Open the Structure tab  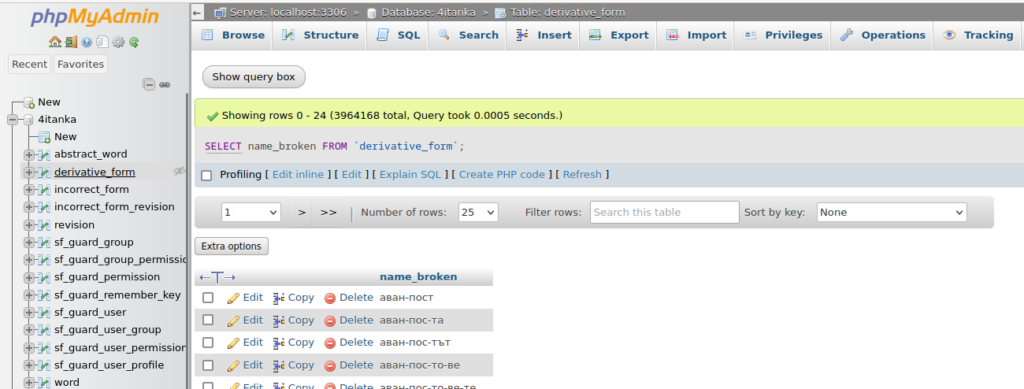[x=321, y=35]
